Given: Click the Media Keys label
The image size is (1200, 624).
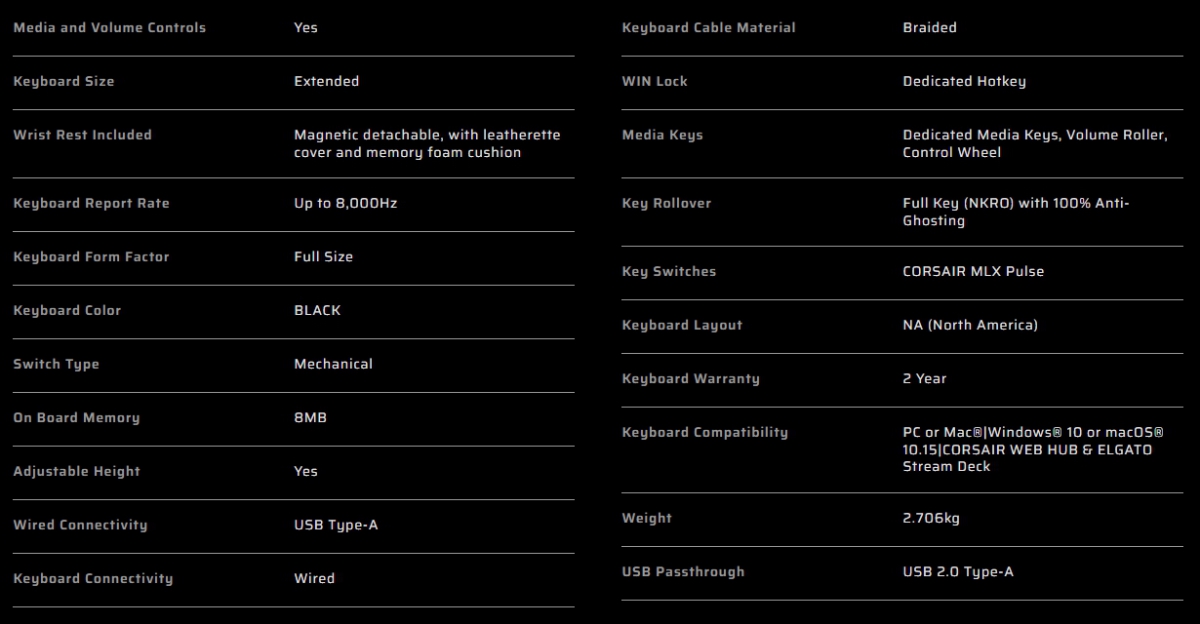Looking at the screenshot, I should point(662,136).
